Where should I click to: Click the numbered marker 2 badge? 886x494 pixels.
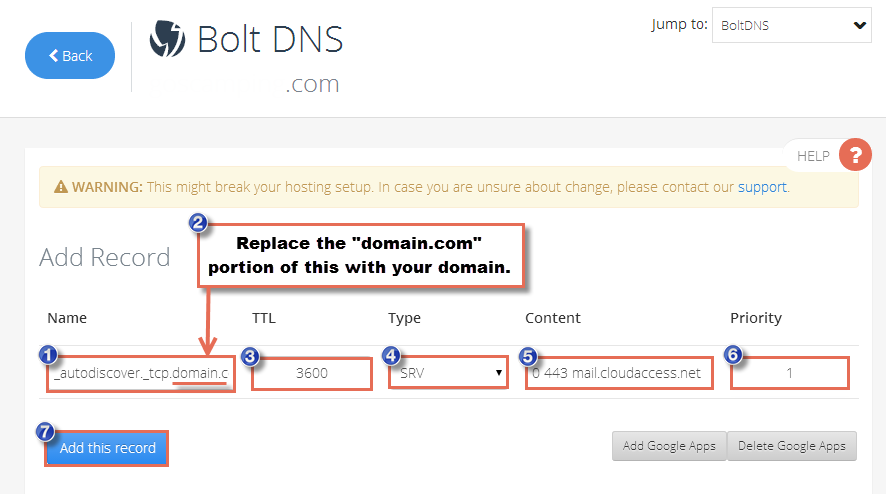coord(198,223)
